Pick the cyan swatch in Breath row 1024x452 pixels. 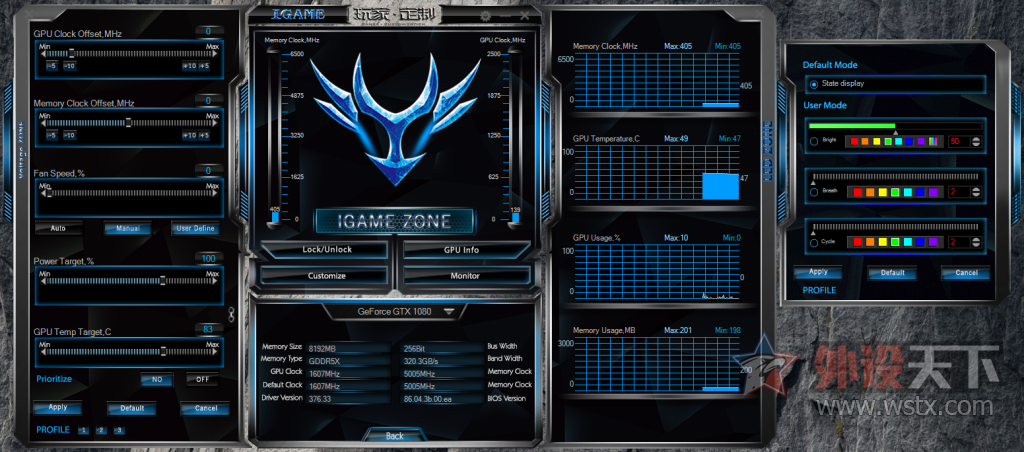pyautogui.click(x=907, y=192)
